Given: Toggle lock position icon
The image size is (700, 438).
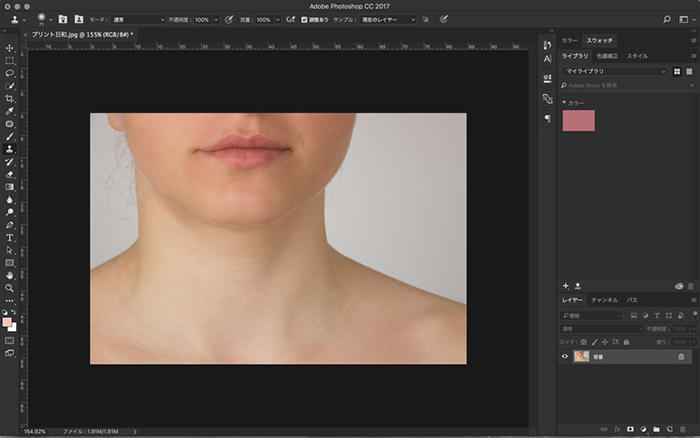Looking at the screenshot, I should [605, 342].
